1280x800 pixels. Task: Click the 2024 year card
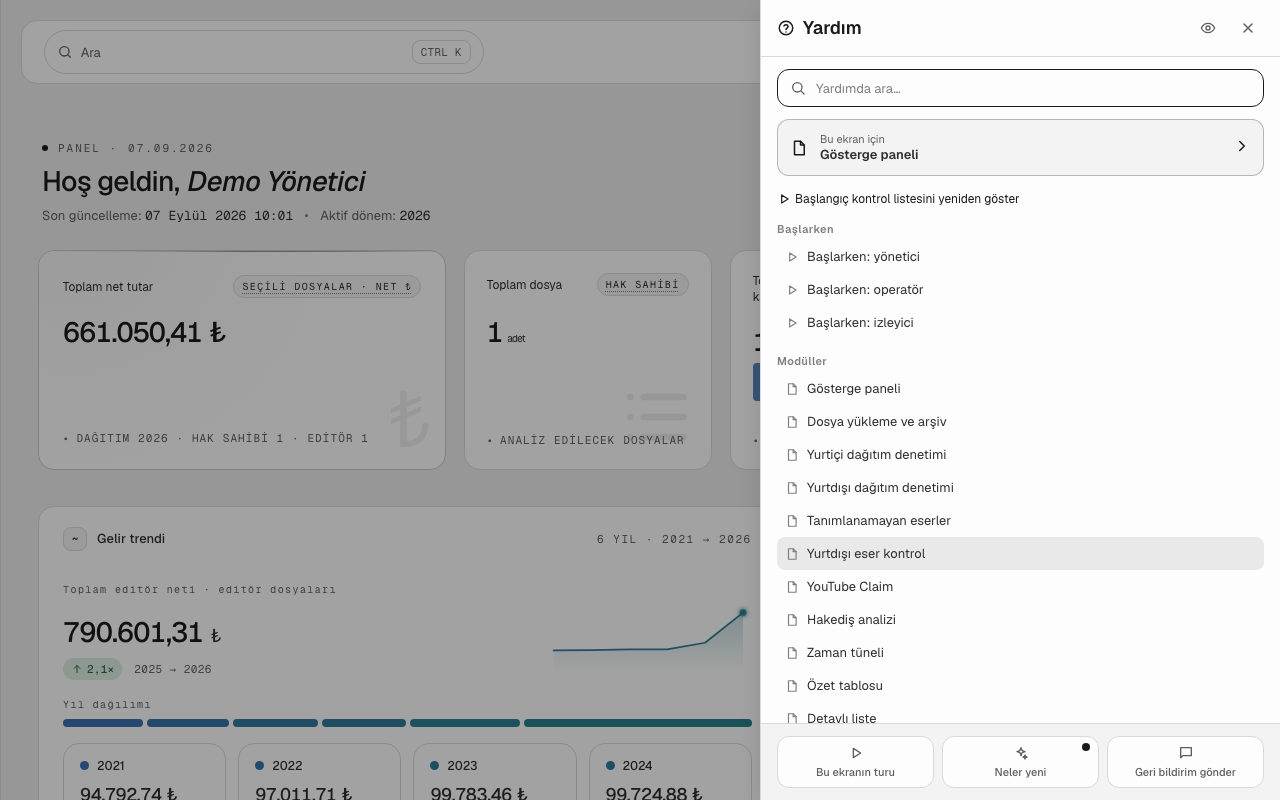click(x=670, y=772)
